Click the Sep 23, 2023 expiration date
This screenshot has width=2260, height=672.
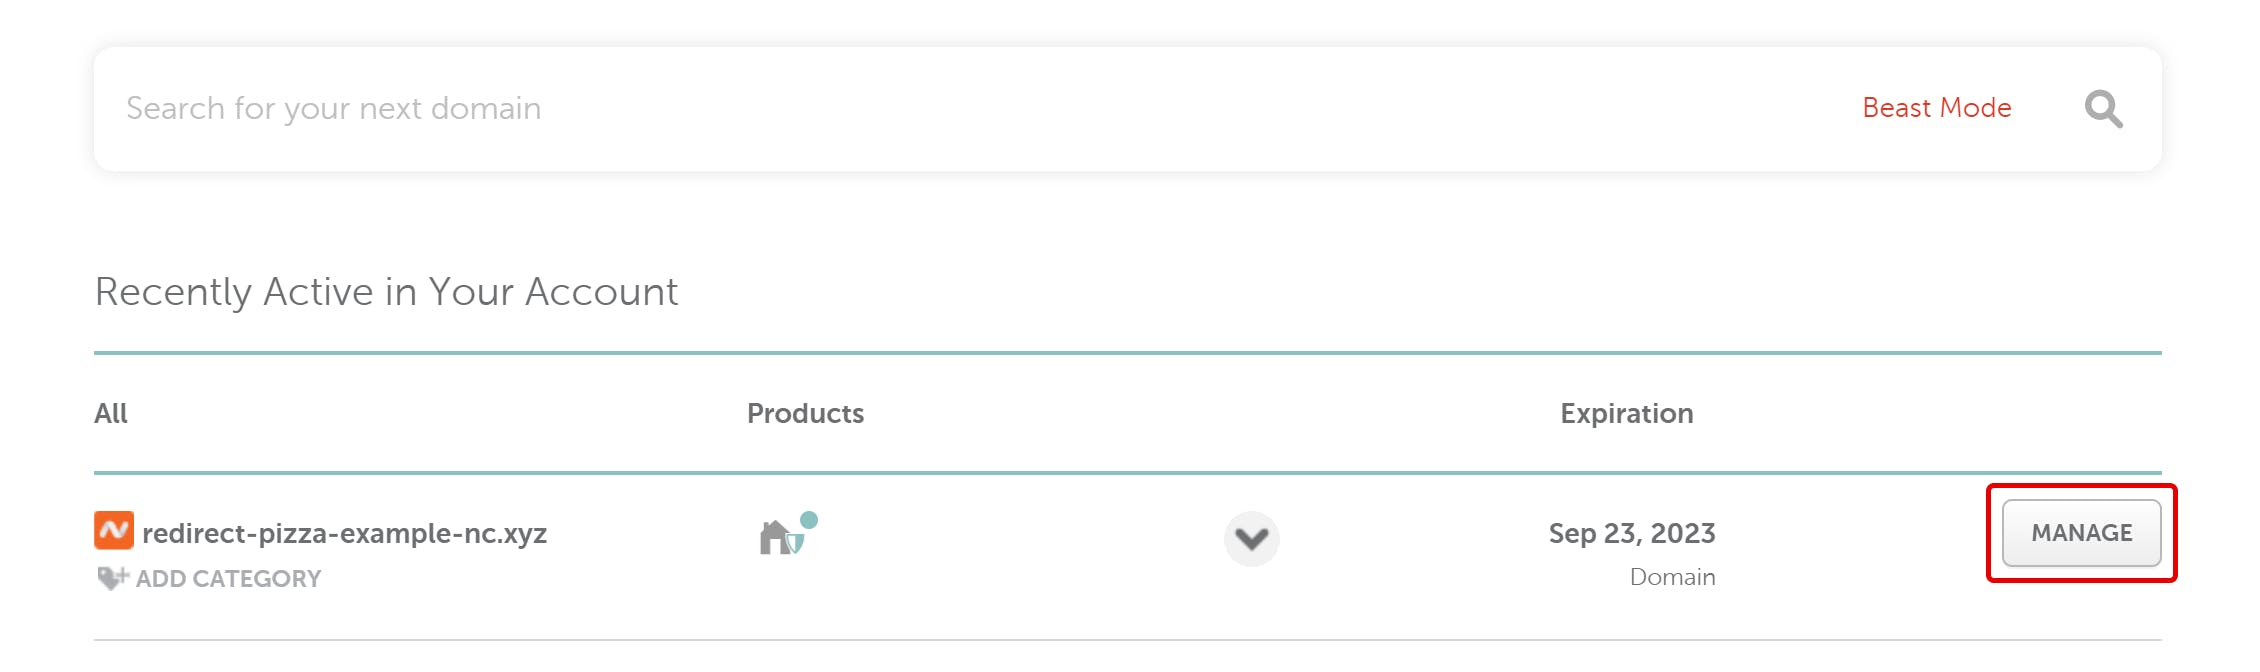coord(1631,534)
